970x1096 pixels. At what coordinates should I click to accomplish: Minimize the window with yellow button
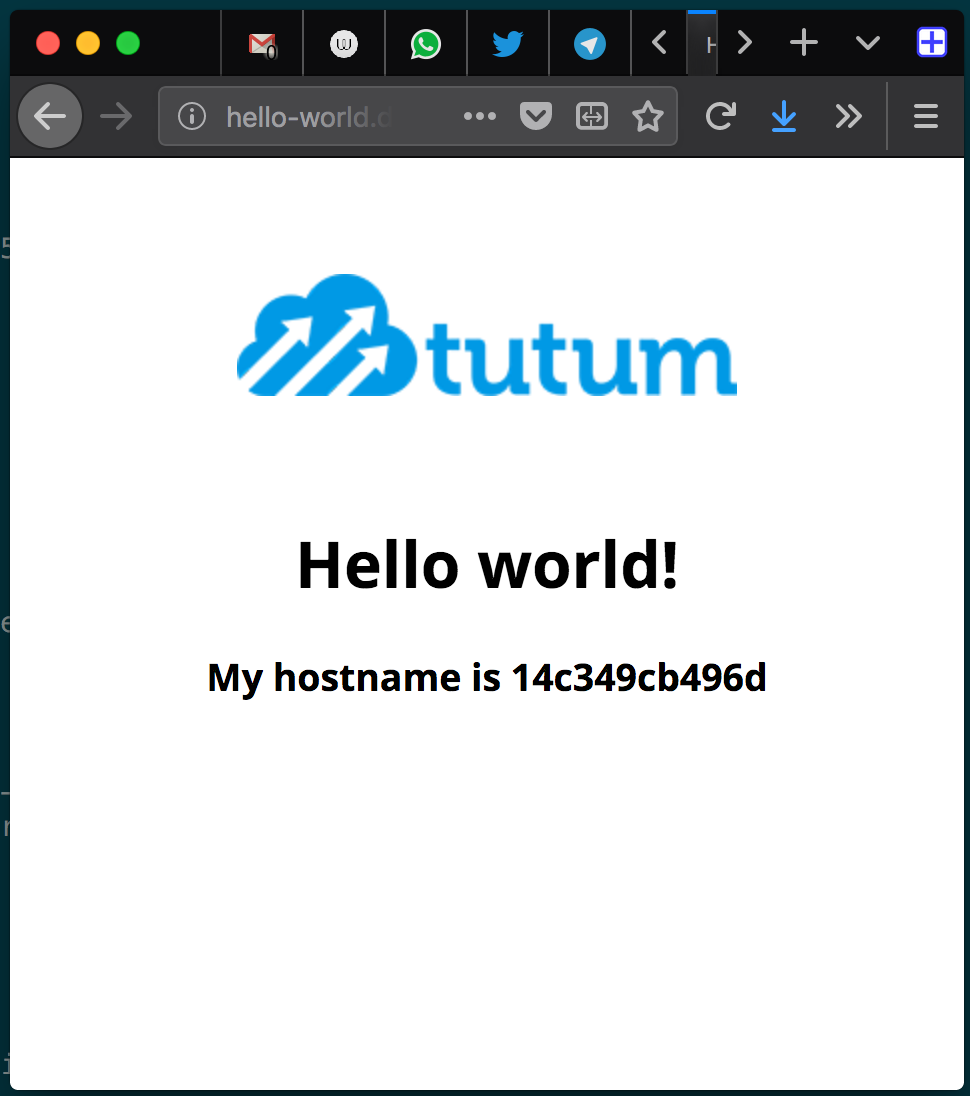[x=88, y=43]
